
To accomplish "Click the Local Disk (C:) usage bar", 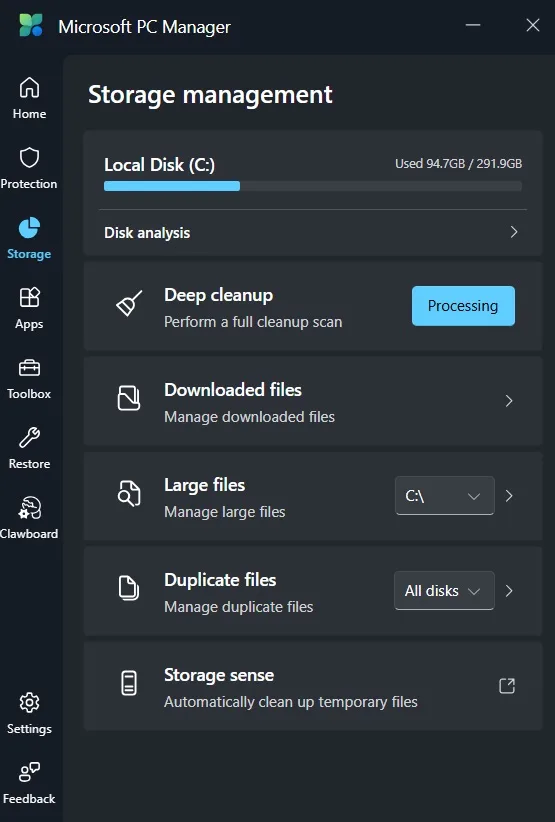I will click(313, 186).
